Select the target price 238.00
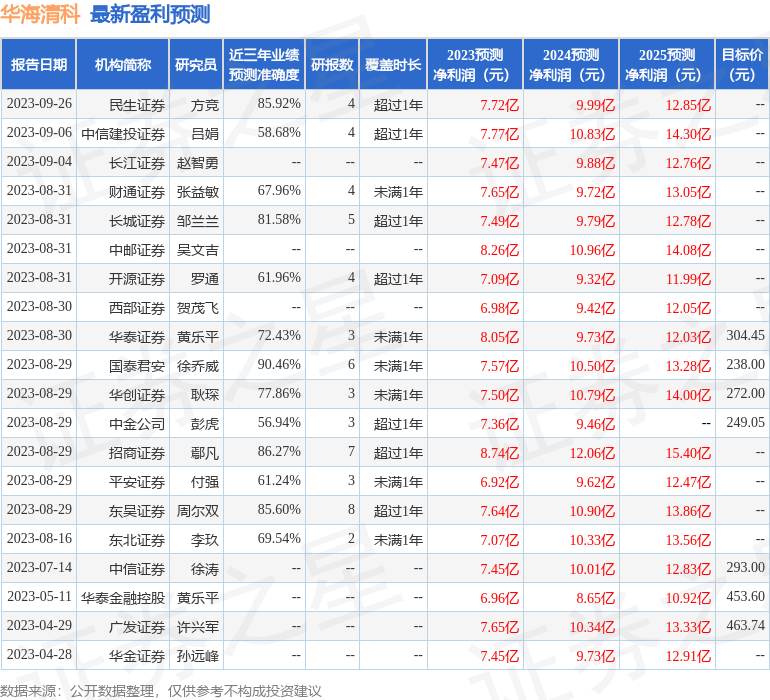This screenshot has height=700, width=770. point(745,364)
